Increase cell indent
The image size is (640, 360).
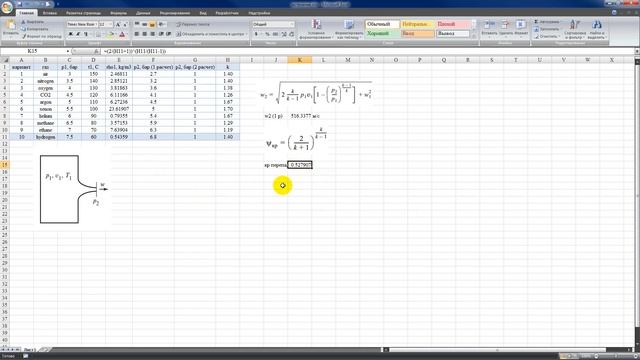click(x=168, y=34)
